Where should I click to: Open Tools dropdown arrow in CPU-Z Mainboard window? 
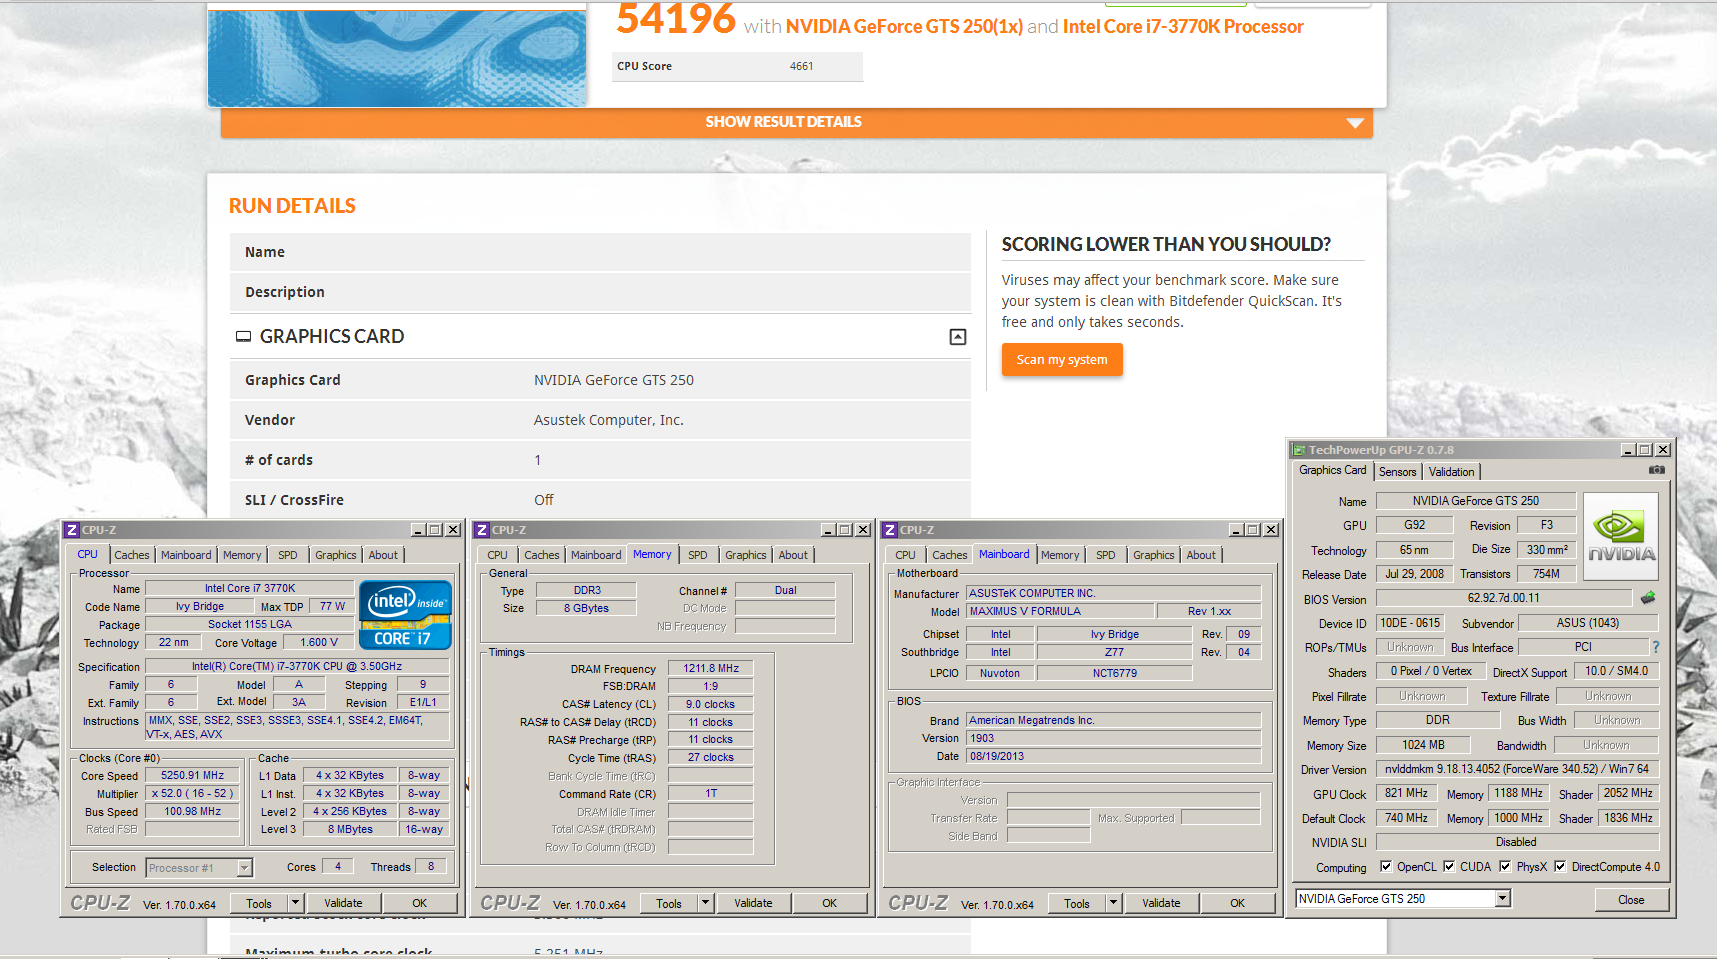pyautogui.click(x=1113, y=903)
